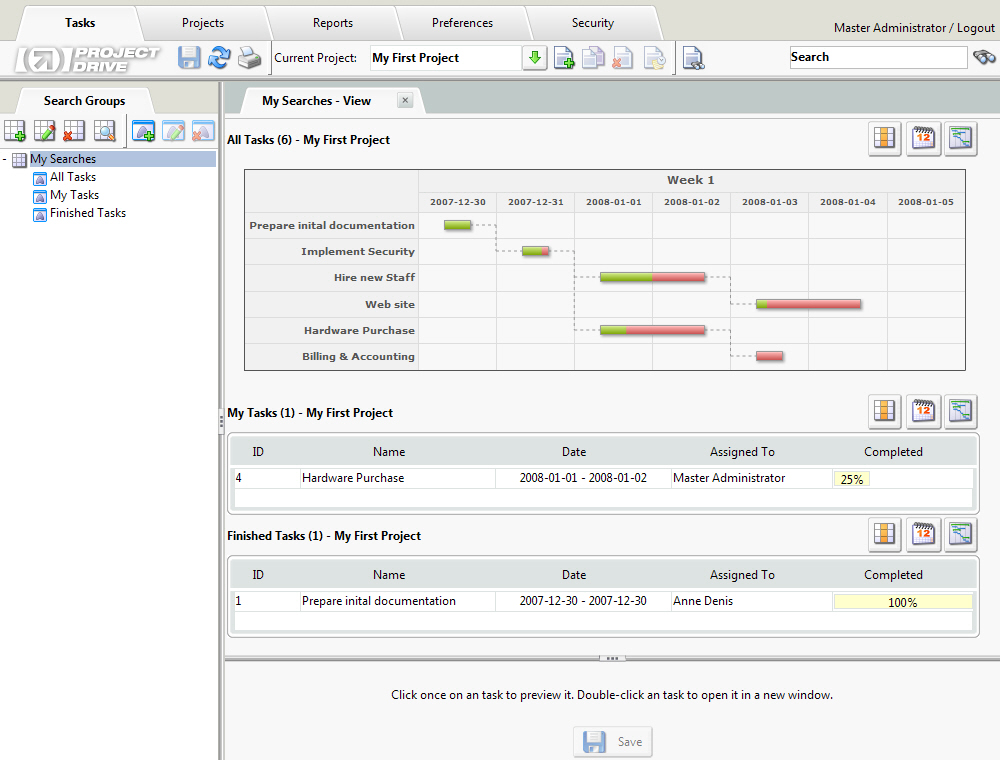Click the Hardware Purchase name in My Tasks table
This screenshot has height=760, width=1000.
pyautogui.click(x=353, y=478)
